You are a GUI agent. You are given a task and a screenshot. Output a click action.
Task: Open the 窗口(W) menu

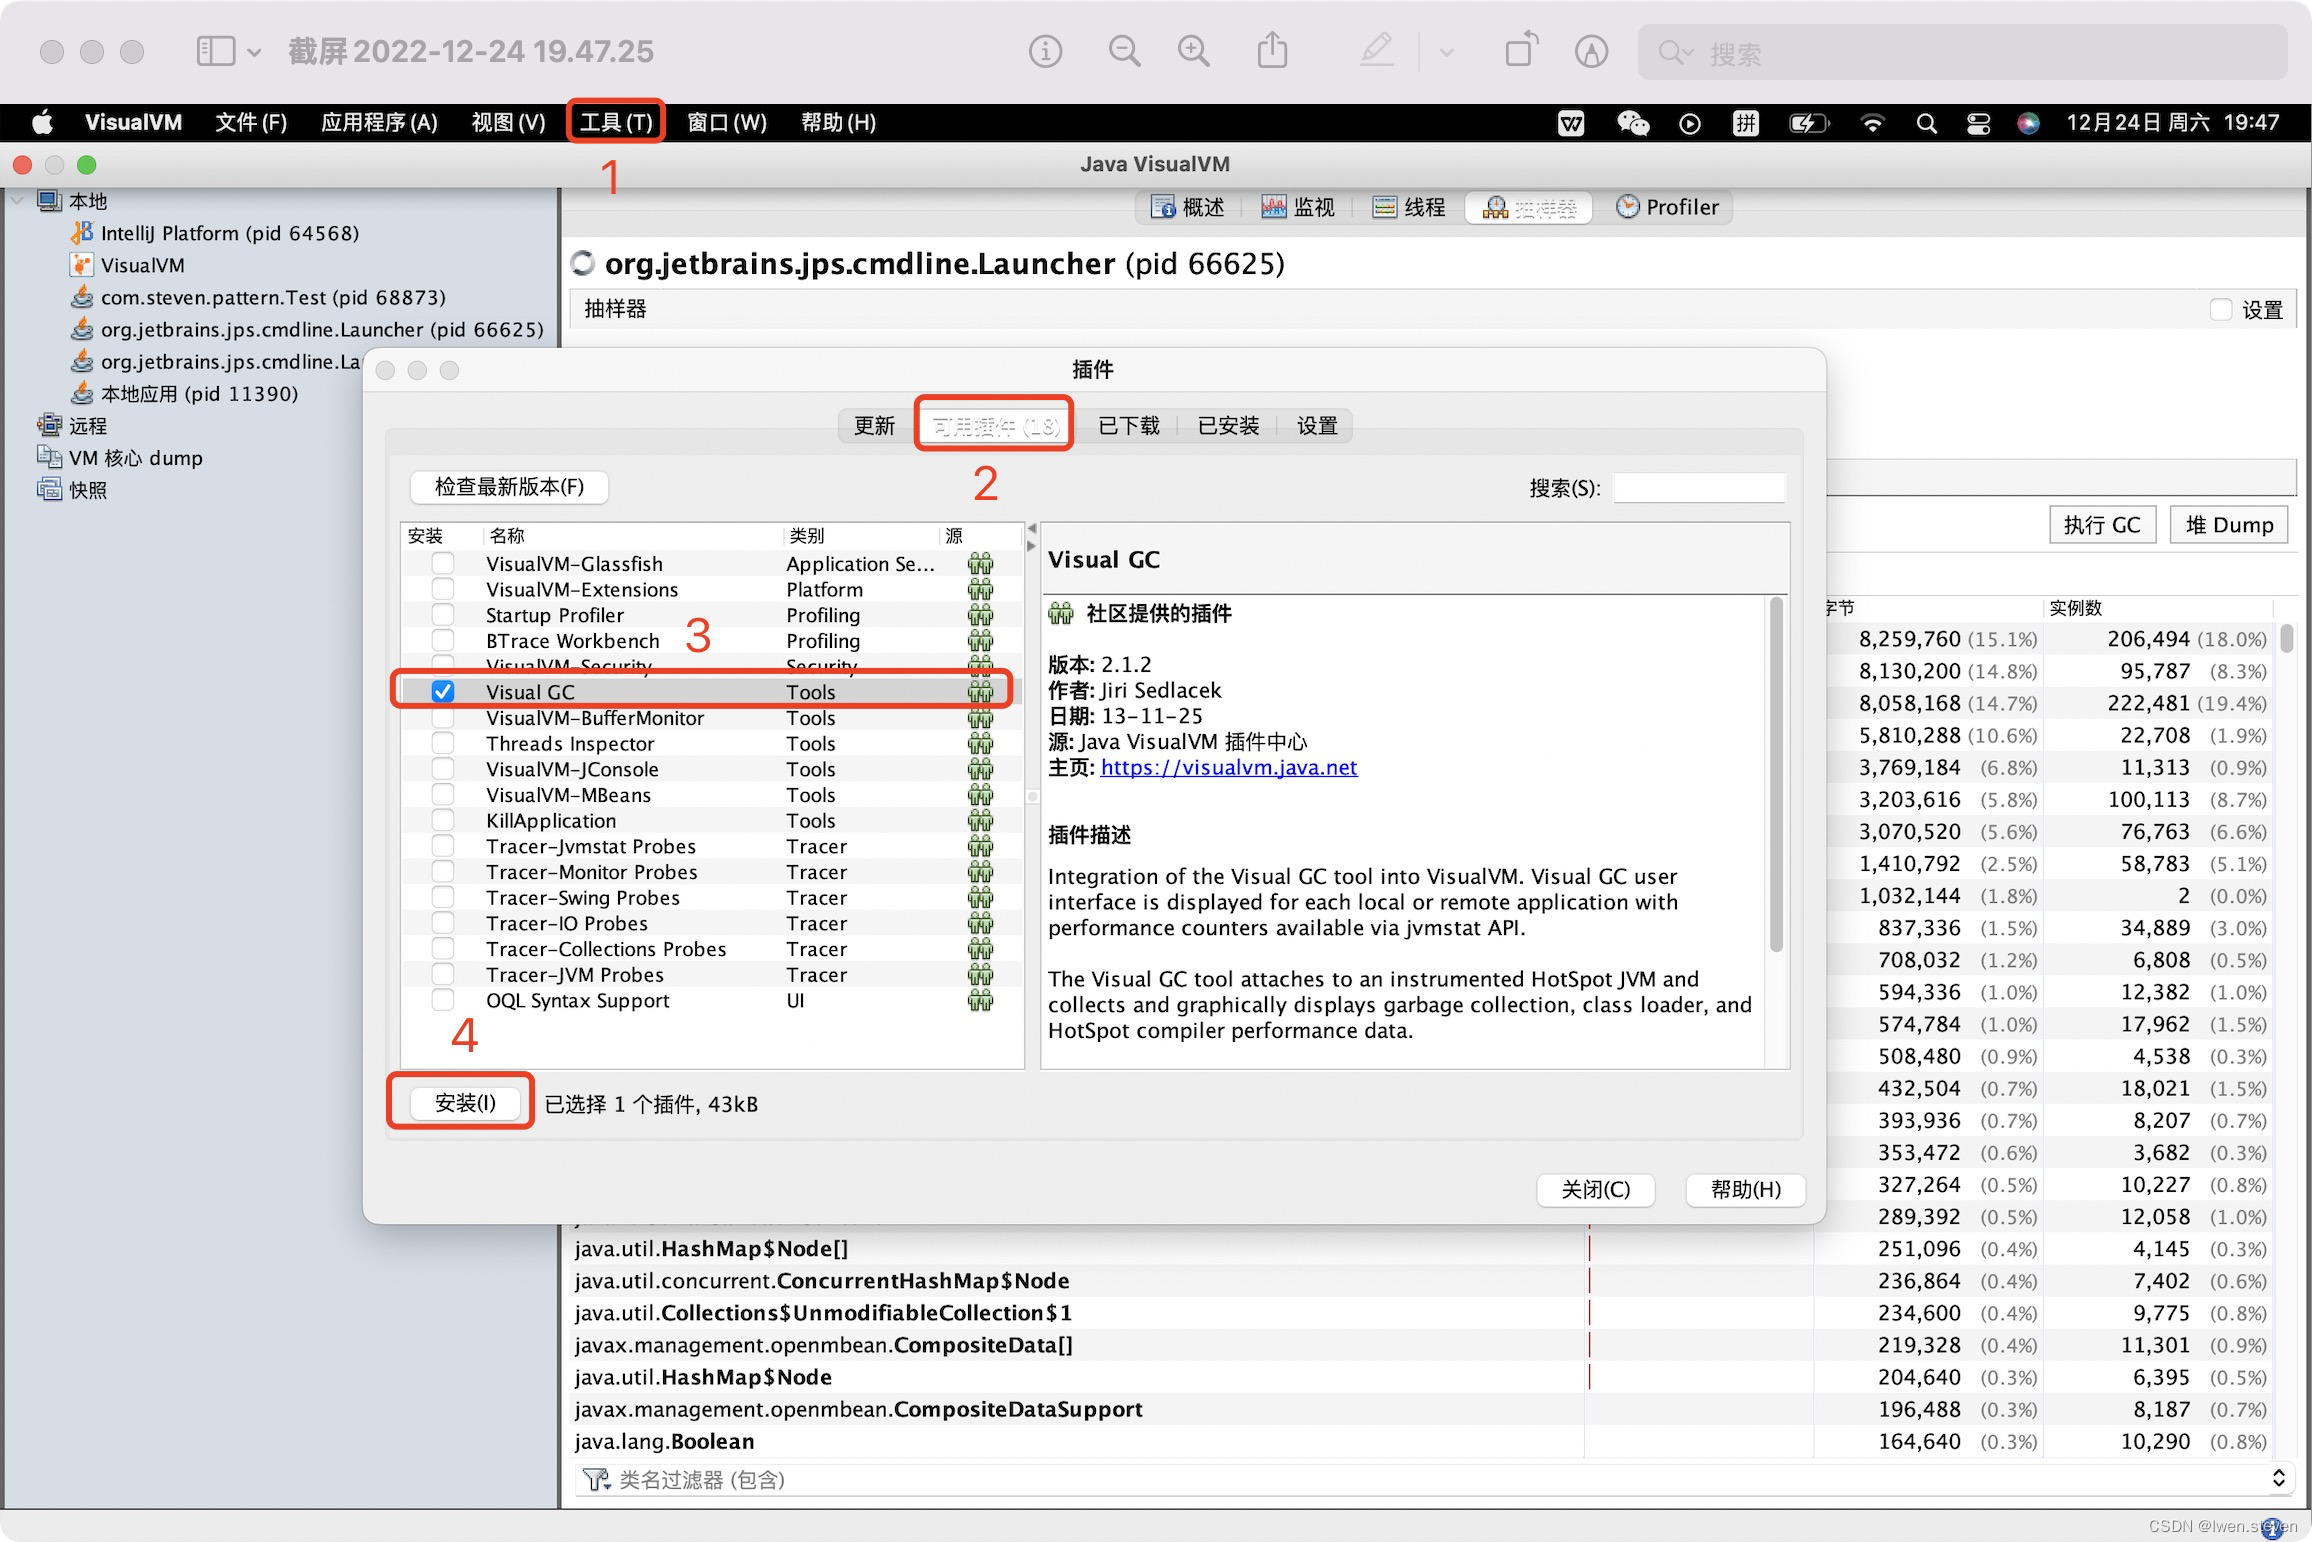tap(727, 122)
